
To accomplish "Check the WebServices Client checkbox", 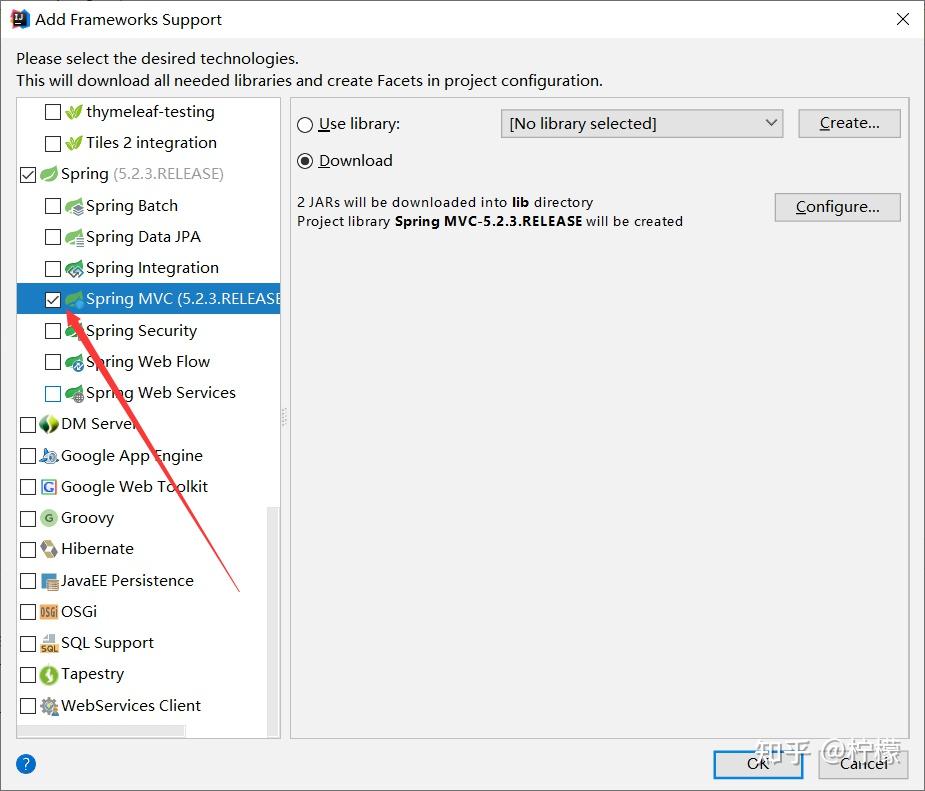I will (x=28, y=706).
